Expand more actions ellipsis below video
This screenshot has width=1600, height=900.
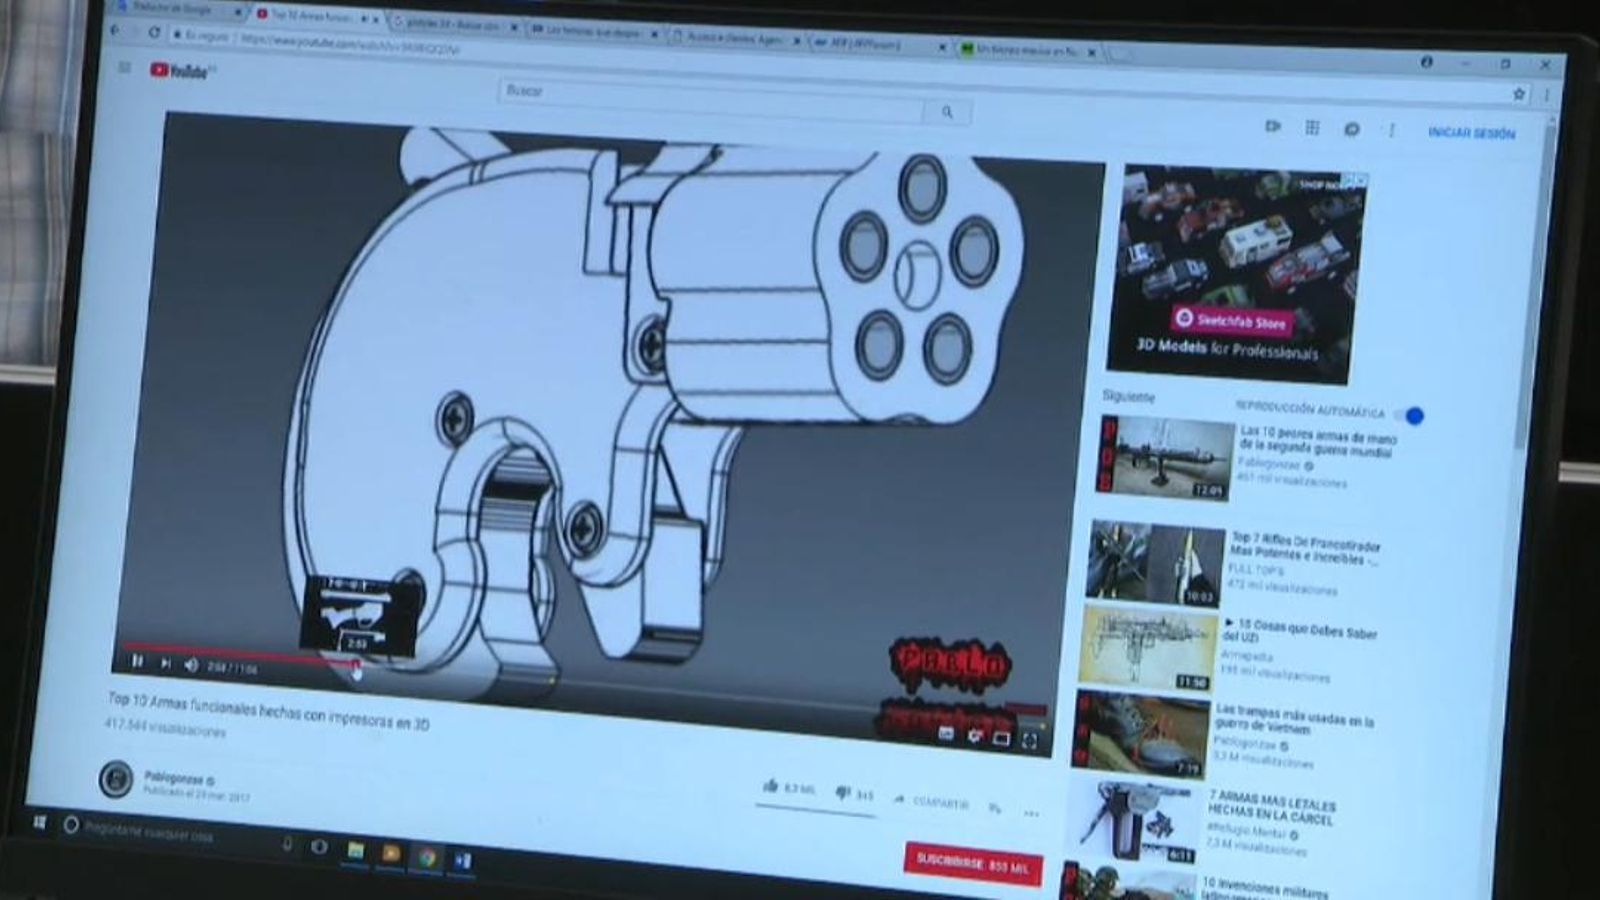tap(1032, 814)
